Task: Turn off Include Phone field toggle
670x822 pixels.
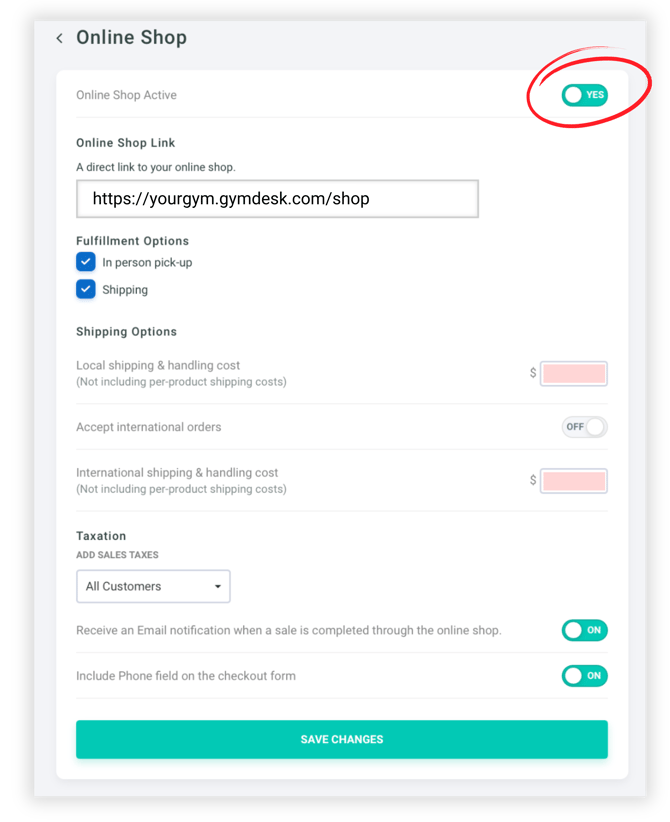Action: (584, 676)
